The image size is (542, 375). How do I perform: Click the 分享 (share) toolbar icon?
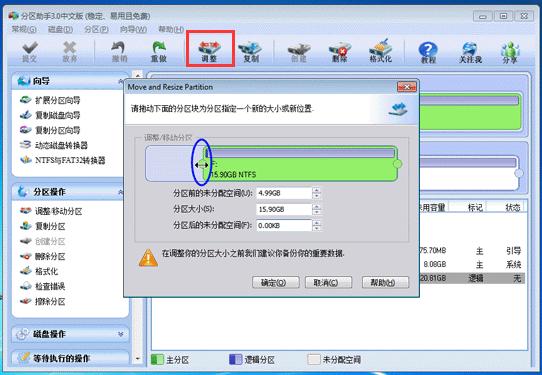point(510,53)
